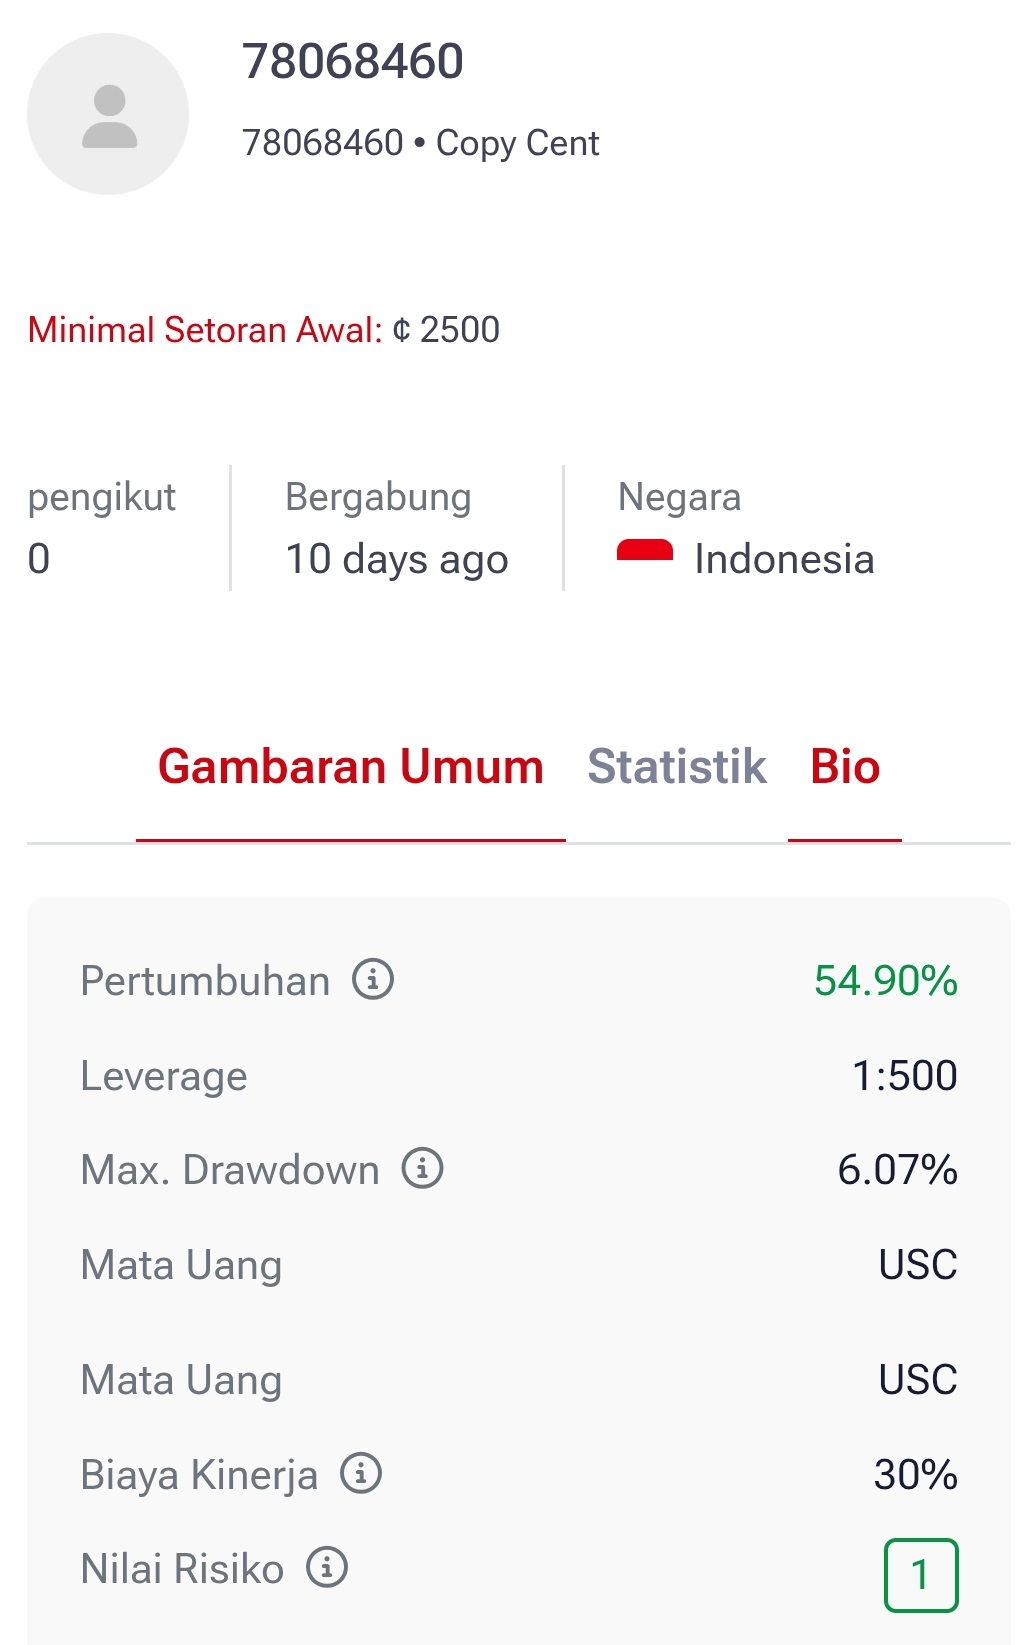This screenshot has height=1645, width=1025.
Task: Tap the risk score 1 badge
Action: tap(920, 1575)
